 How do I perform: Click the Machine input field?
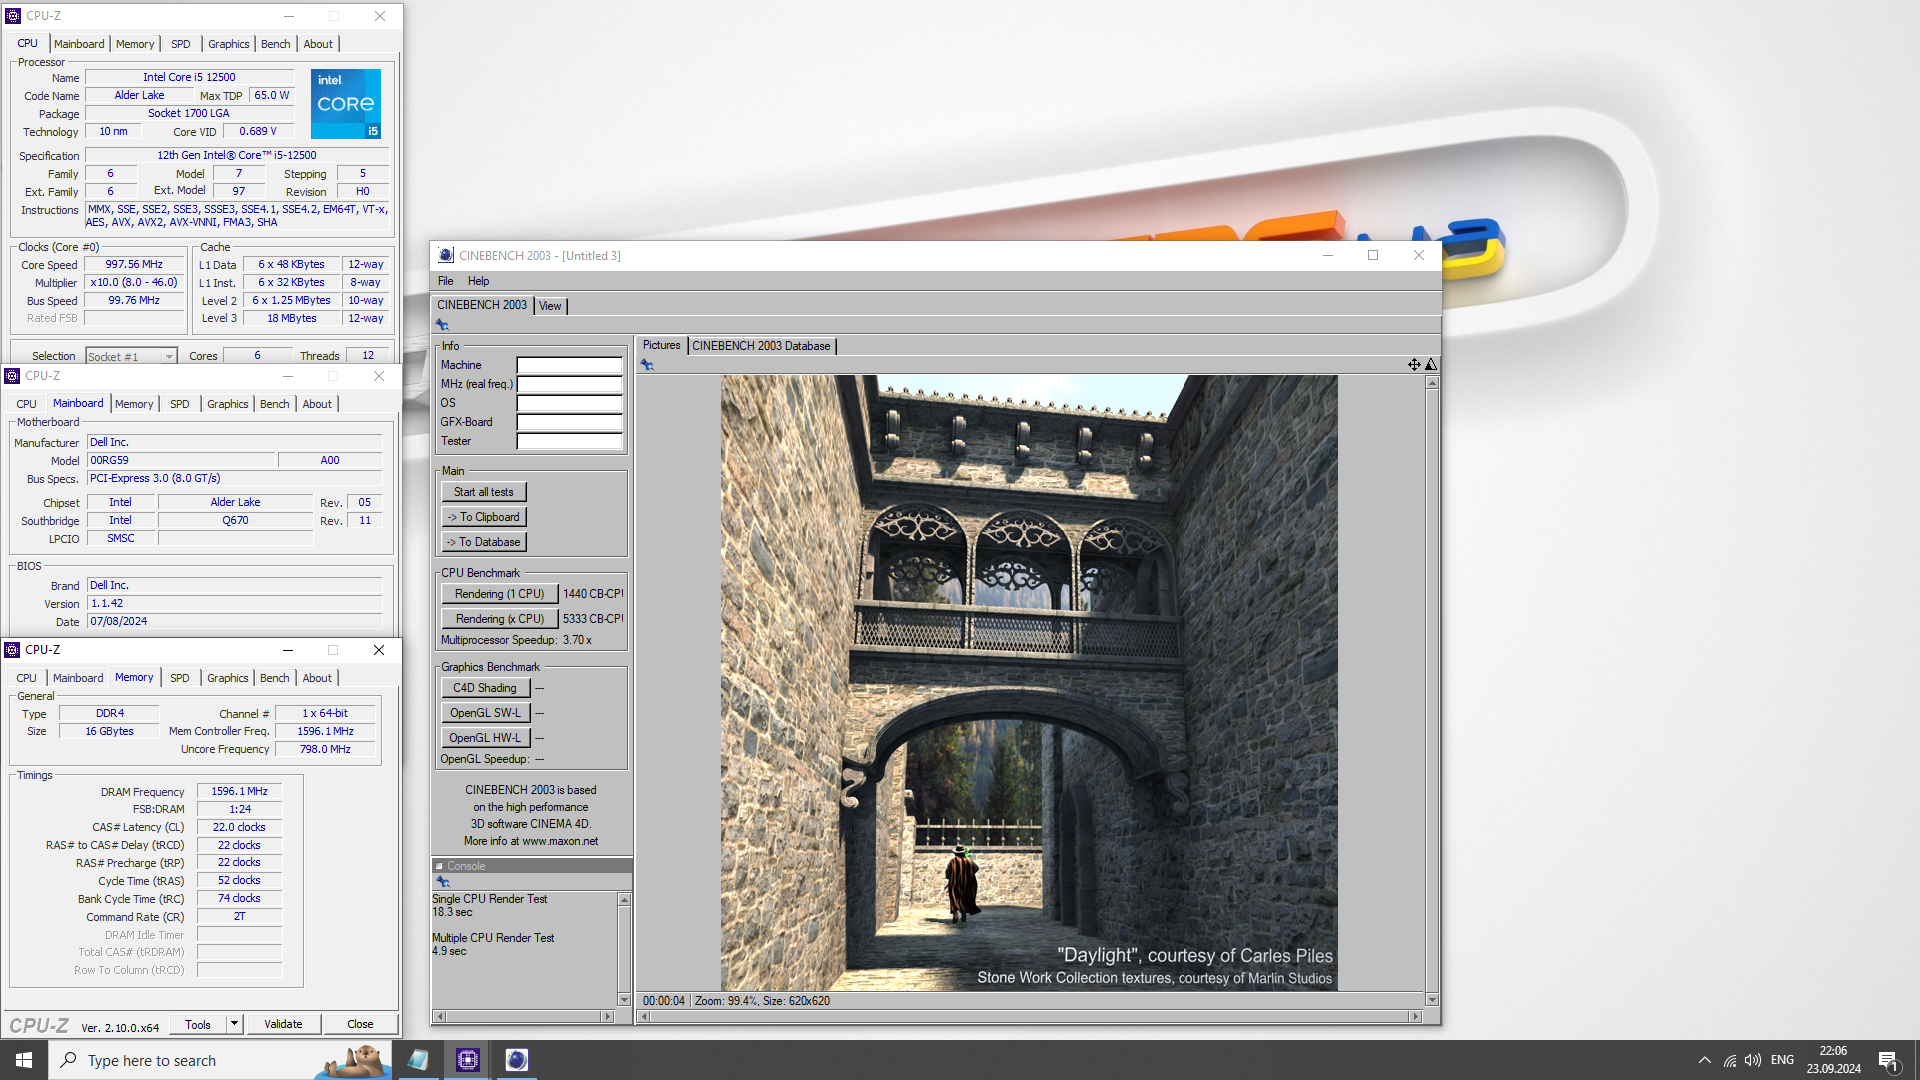tap(569, 365)
